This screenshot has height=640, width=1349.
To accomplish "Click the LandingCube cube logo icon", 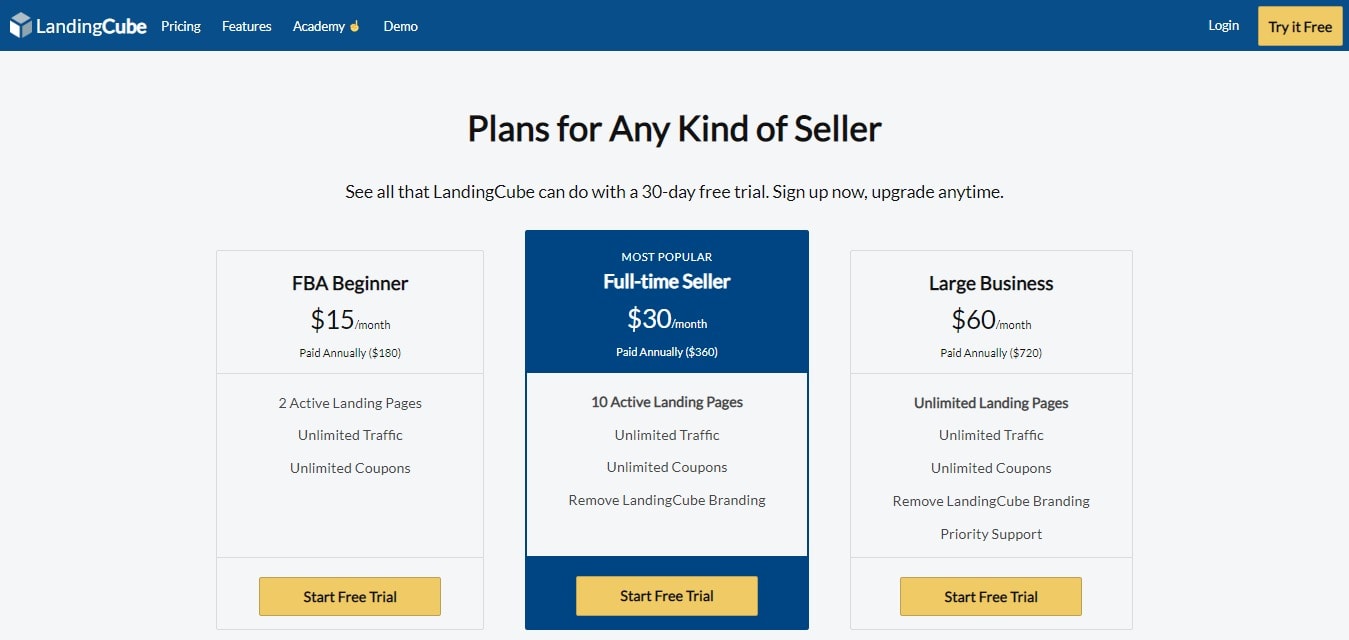I will [x=21, y=26].
